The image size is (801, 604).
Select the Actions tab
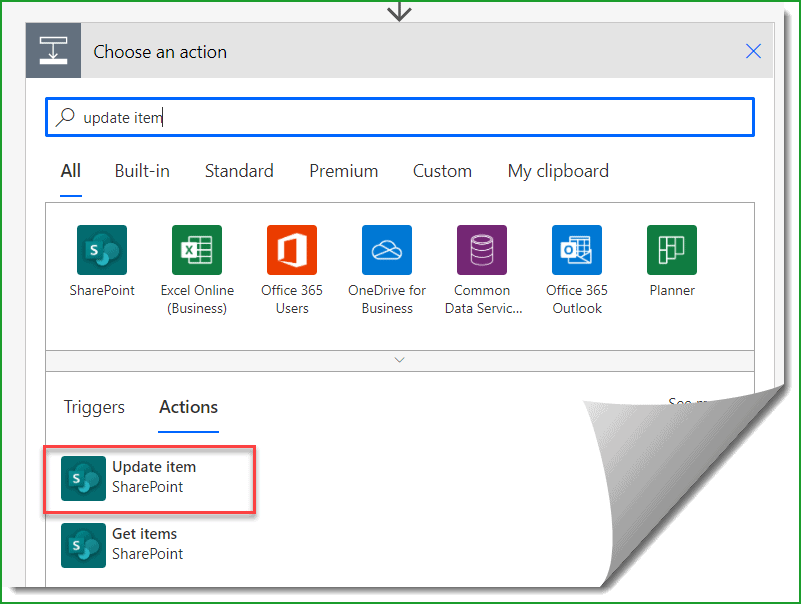pyautogui.click(x=189, y=407)
